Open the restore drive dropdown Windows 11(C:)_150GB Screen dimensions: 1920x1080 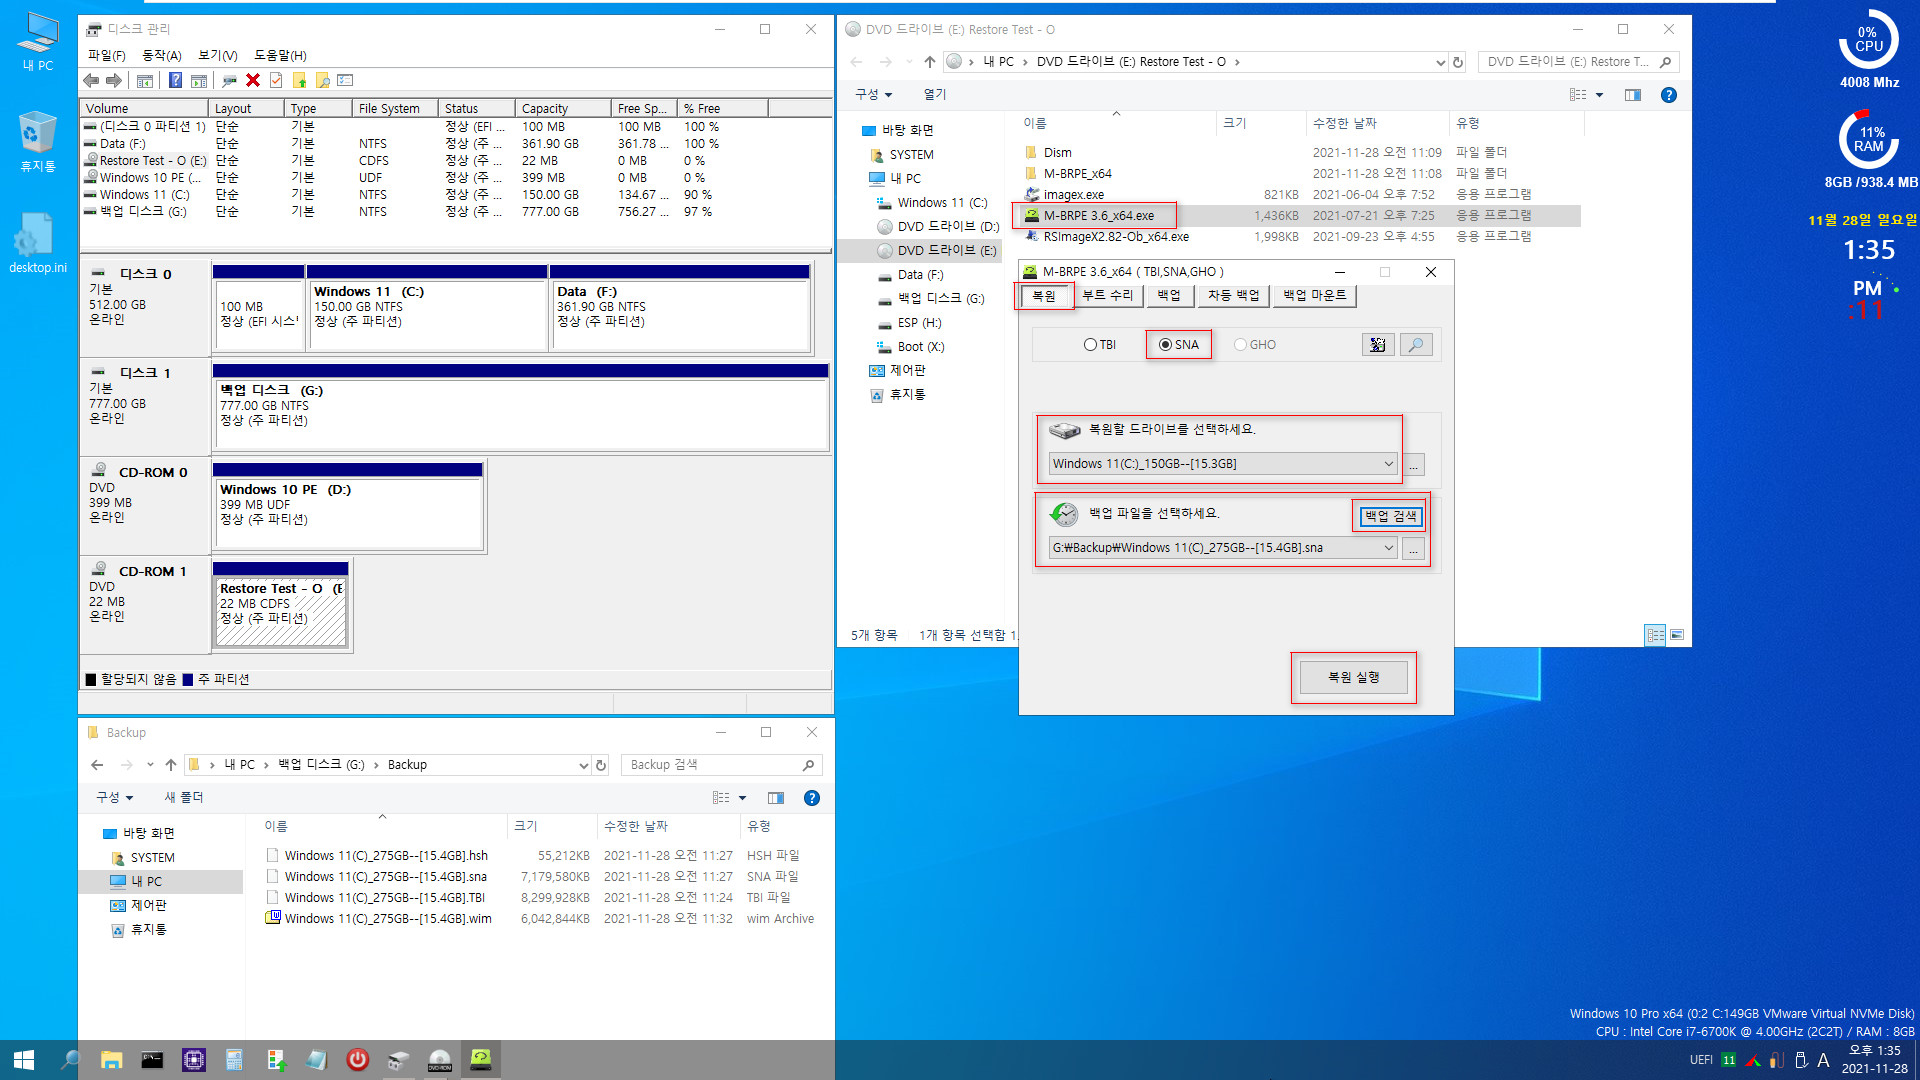click(1222, 464)
